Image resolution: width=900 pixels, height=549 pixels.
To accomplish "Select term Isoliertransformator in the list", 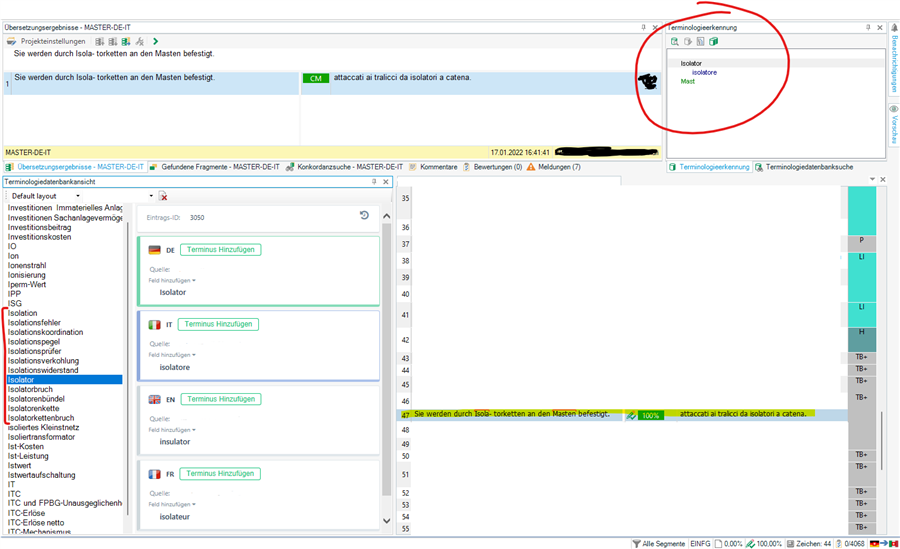I will coord(41,437).
